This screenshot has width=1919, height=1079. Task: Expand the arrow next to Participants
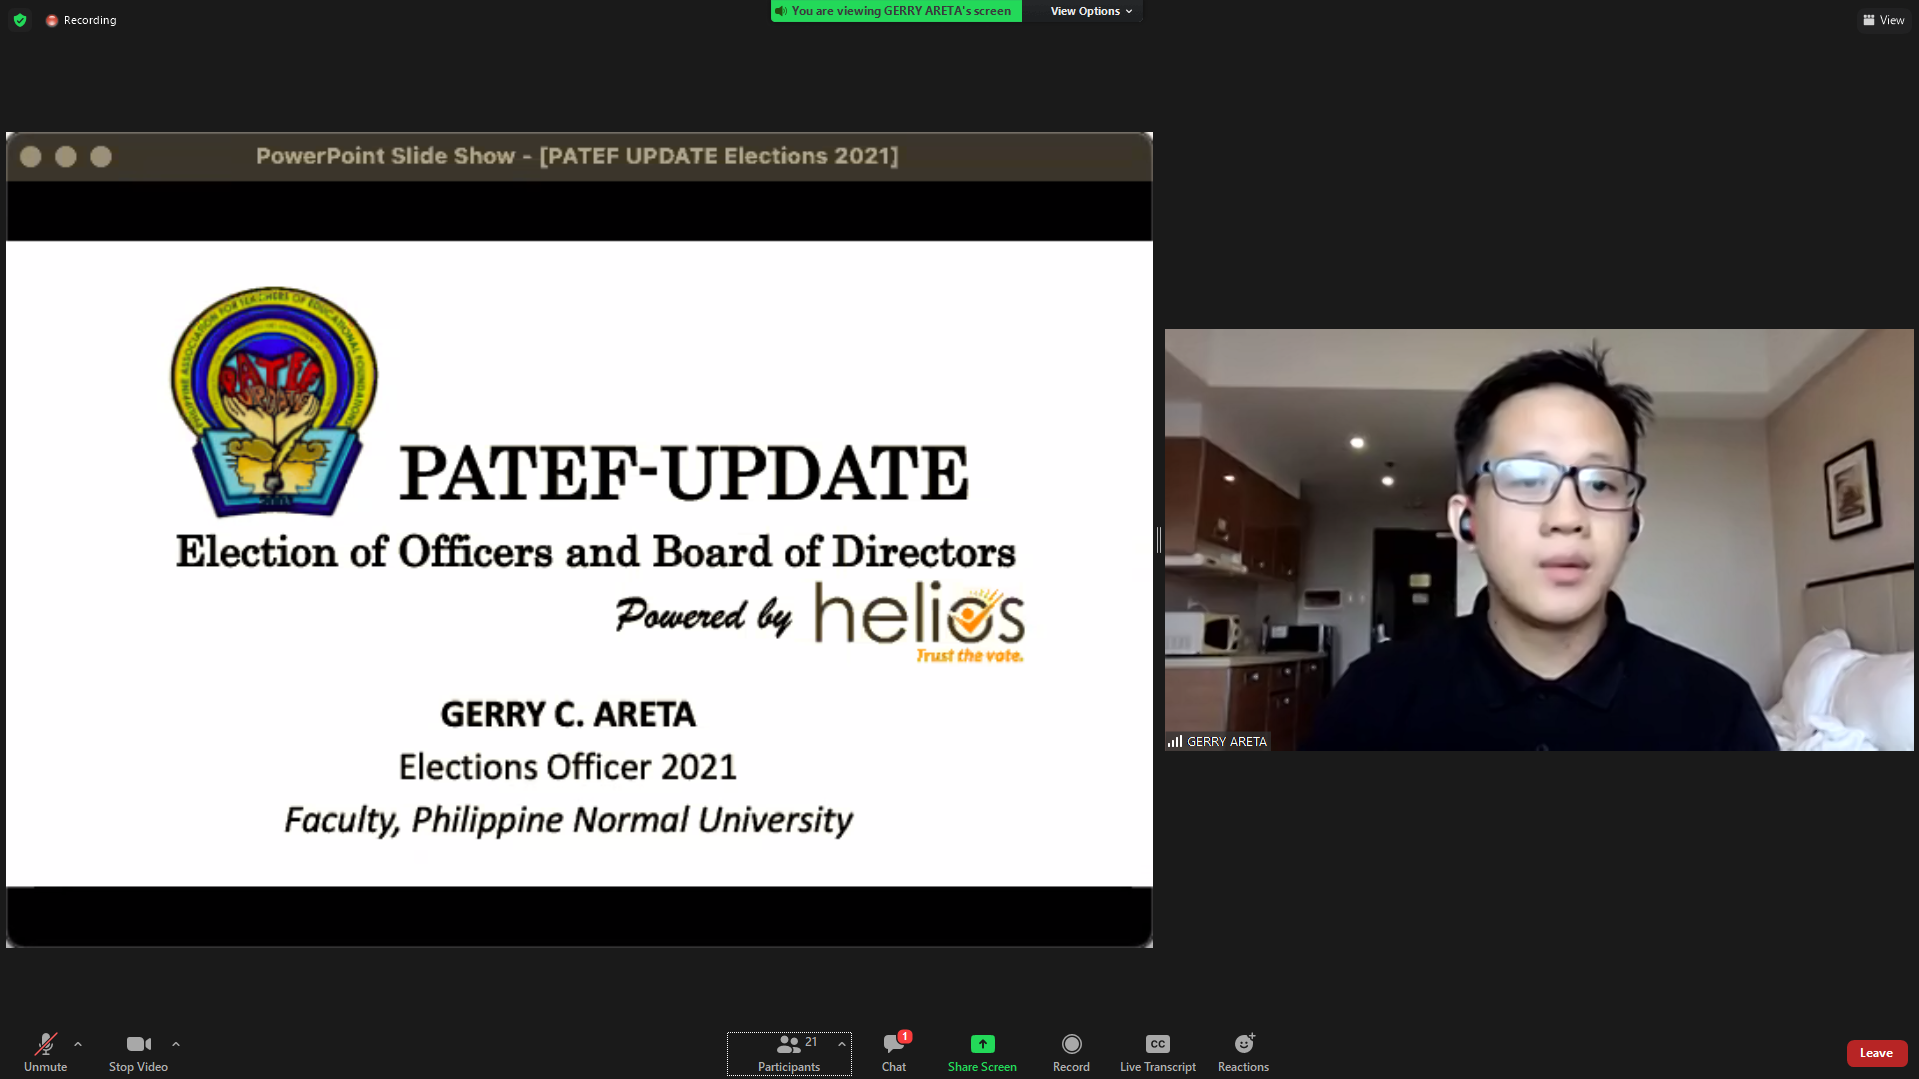pos(842,1044)
